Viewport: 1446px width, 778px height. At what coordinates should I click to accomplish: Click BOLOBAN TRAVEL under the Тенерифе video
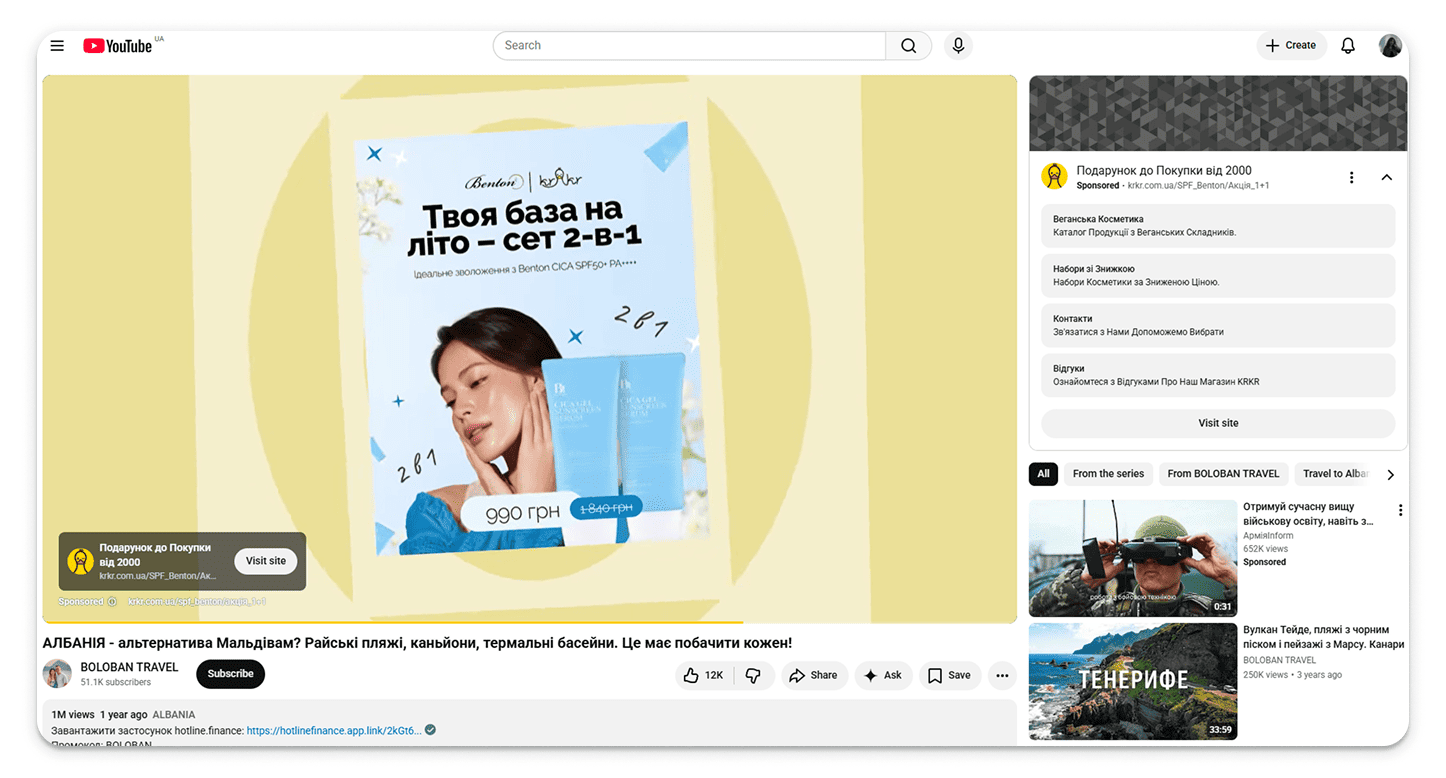click(1279, 660)
